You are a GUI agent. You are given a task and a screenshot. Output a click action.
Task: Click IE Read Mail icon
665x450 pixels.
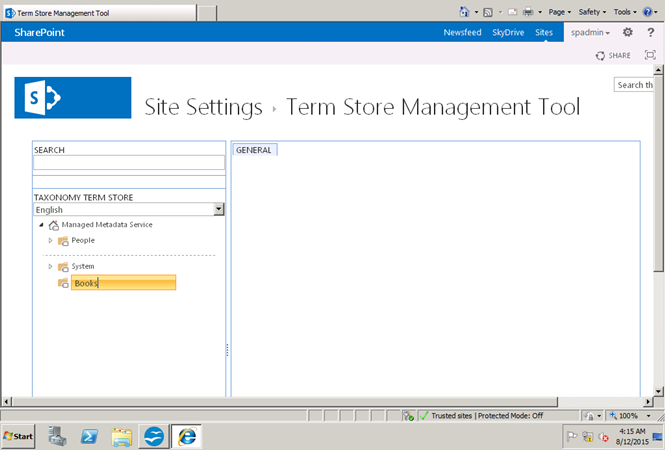click(512, 12)
